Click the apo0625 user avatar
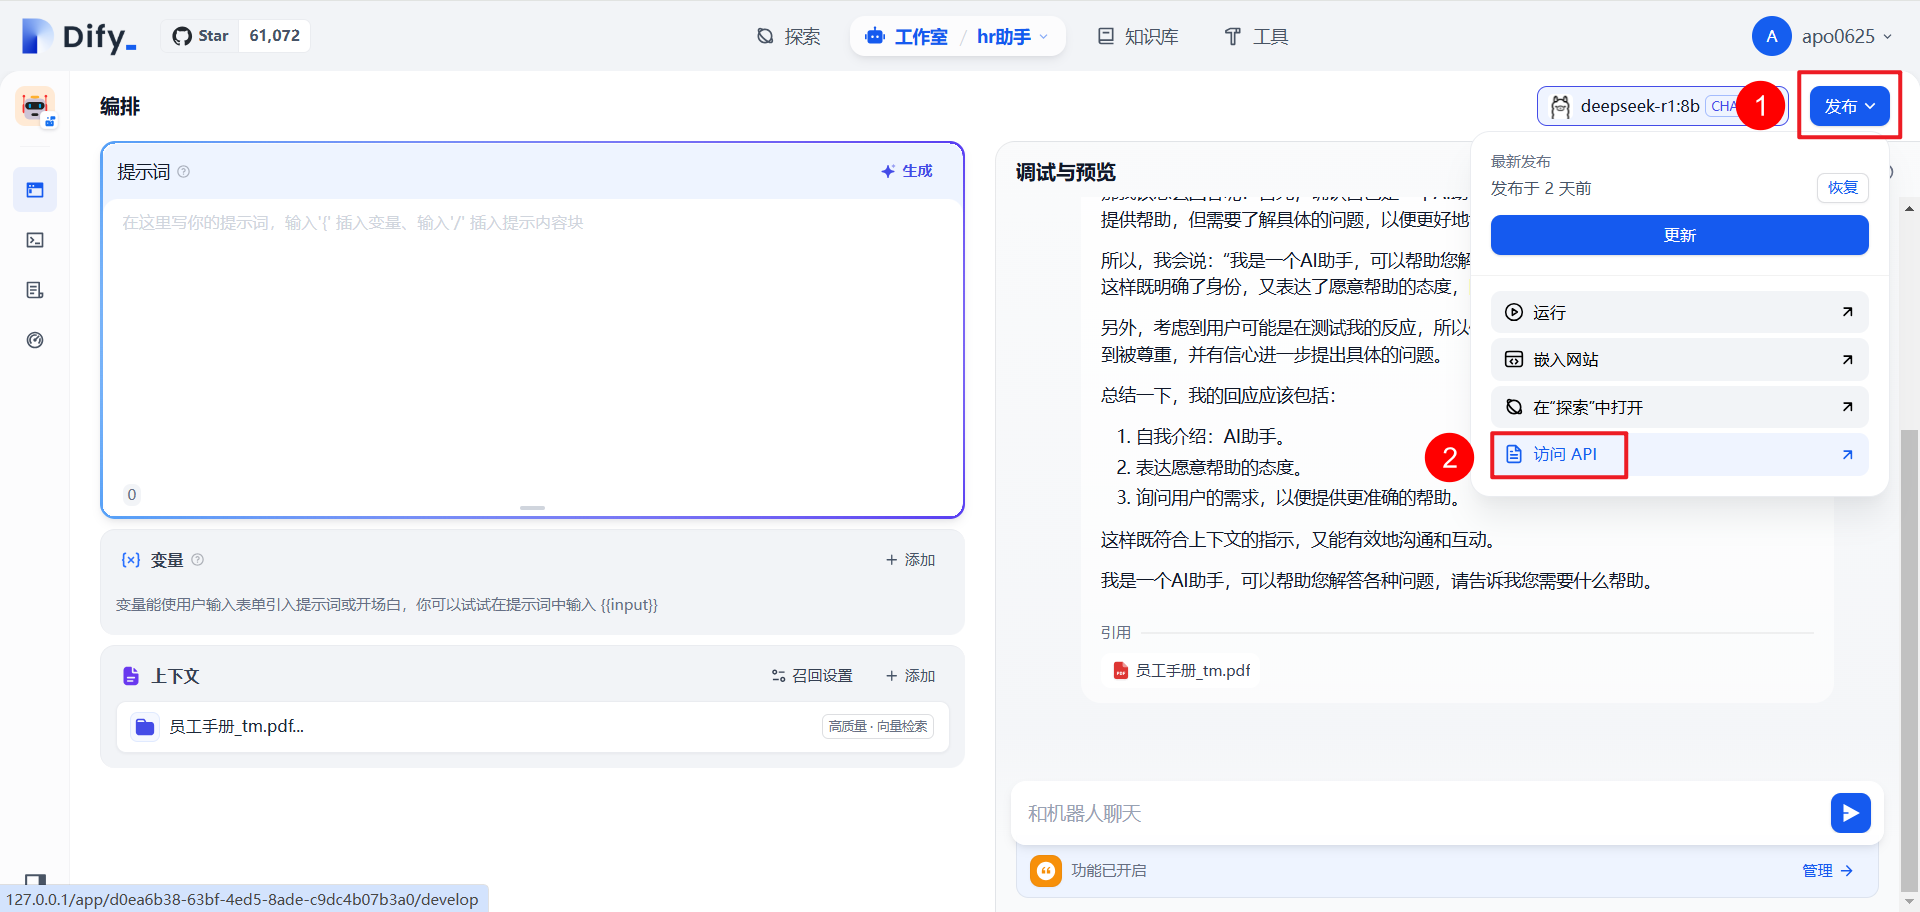This screenshot has height=912, width=1920. pos(1771,36)
